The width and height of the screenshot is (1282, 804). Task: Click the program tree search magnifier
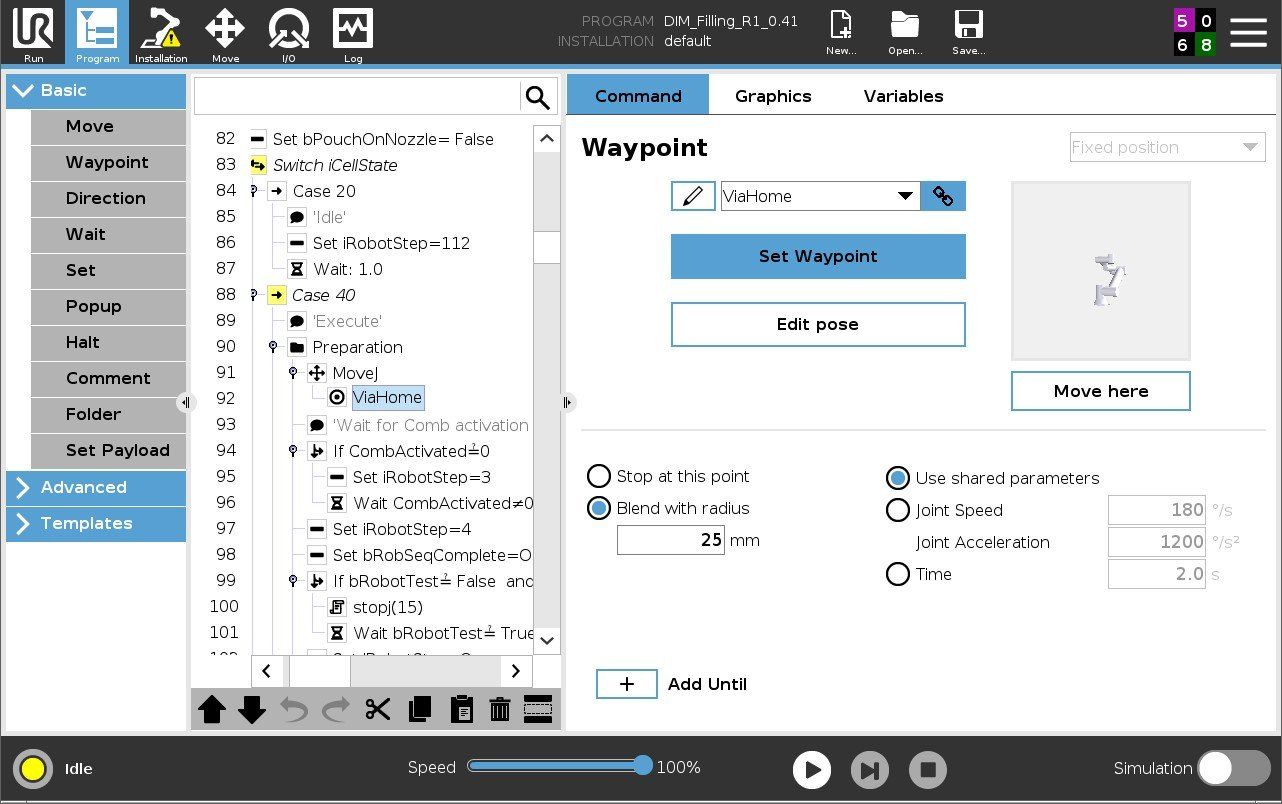(x=537, y=97)
